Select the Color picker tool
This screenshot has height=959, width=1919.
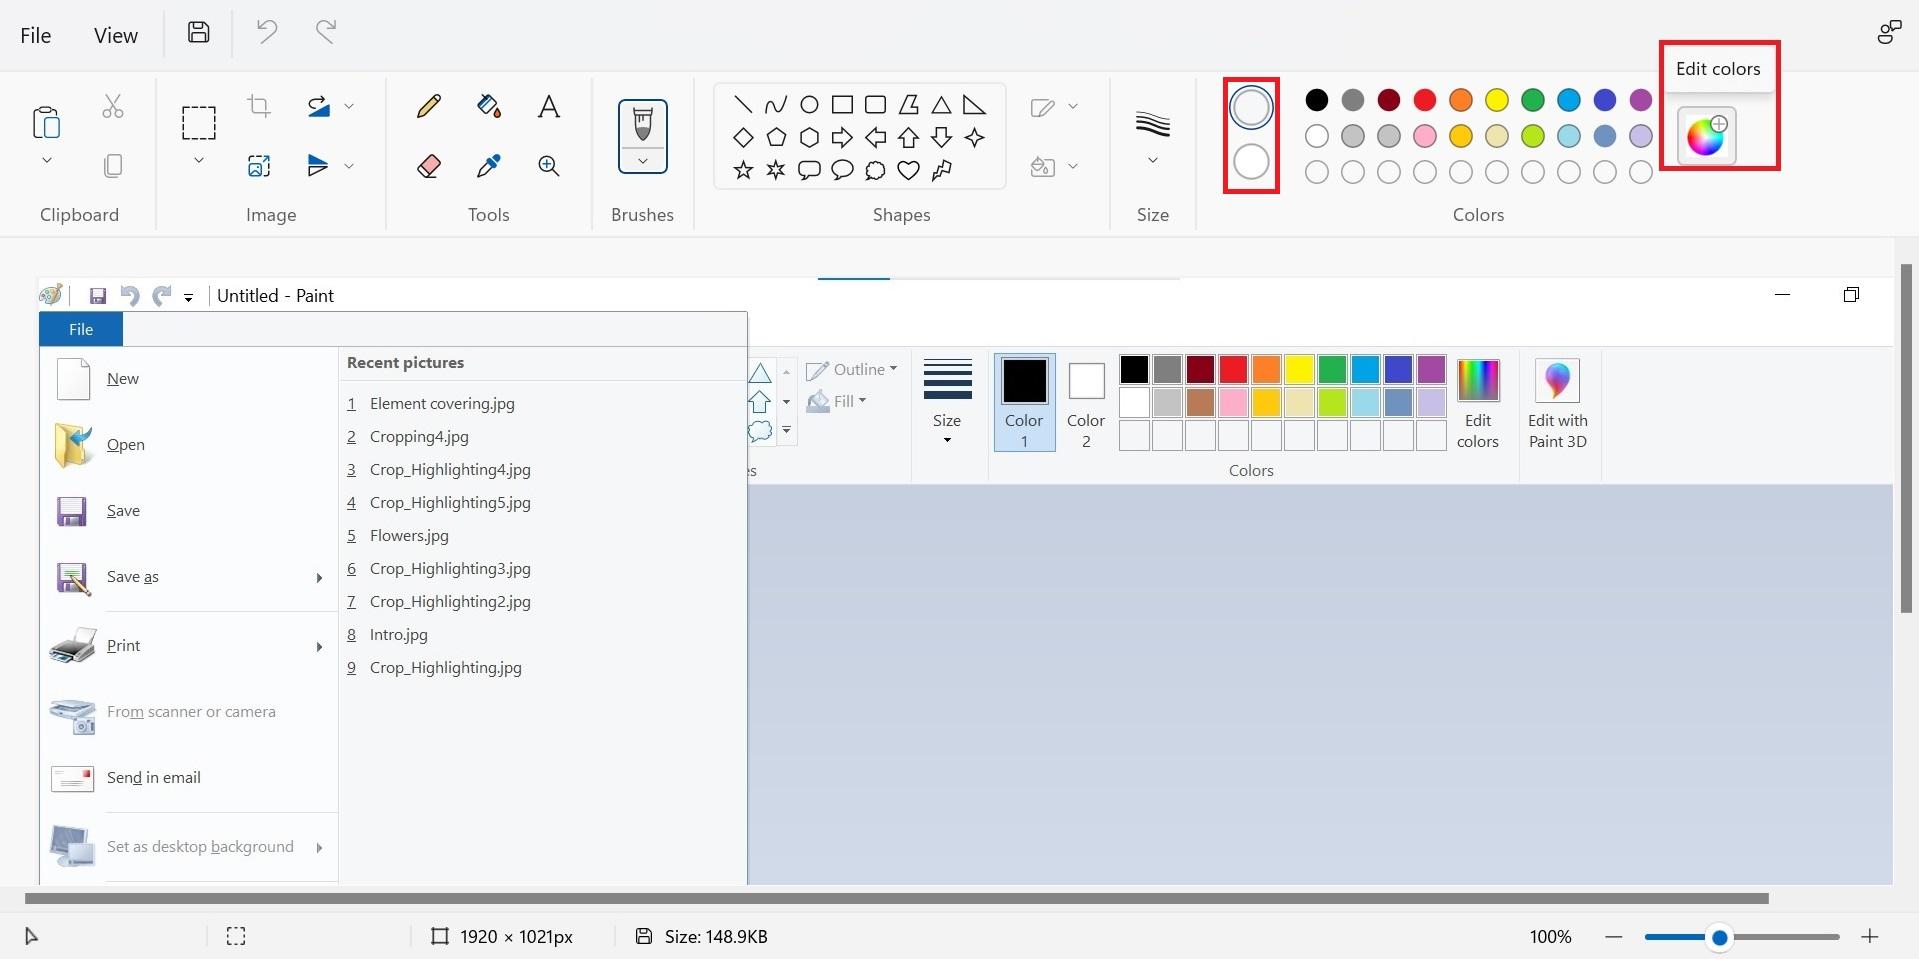[488, 166]
